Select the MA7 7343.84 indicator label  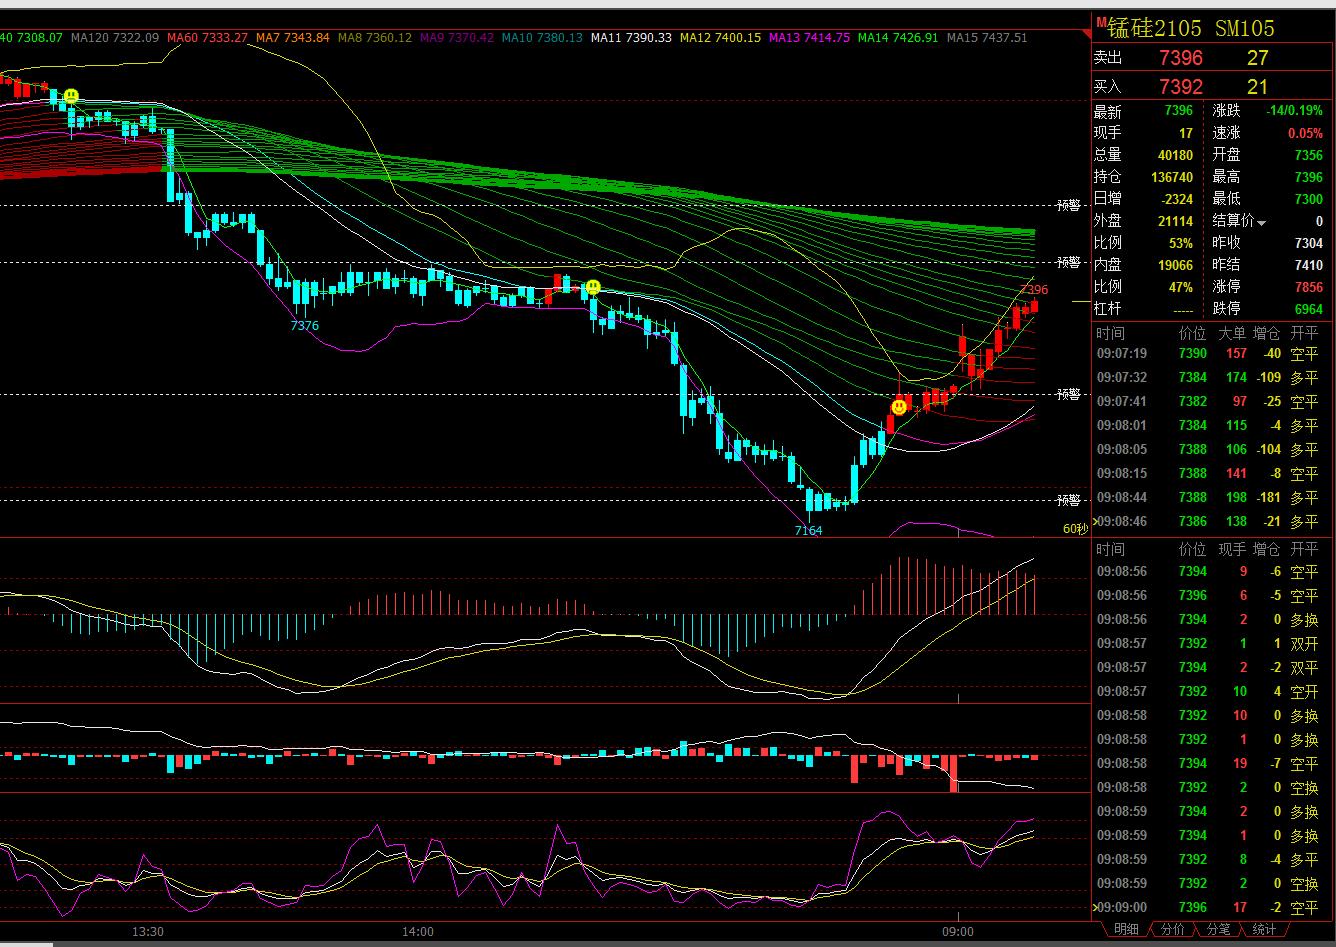pyautogui.click(x=292, y=38)
